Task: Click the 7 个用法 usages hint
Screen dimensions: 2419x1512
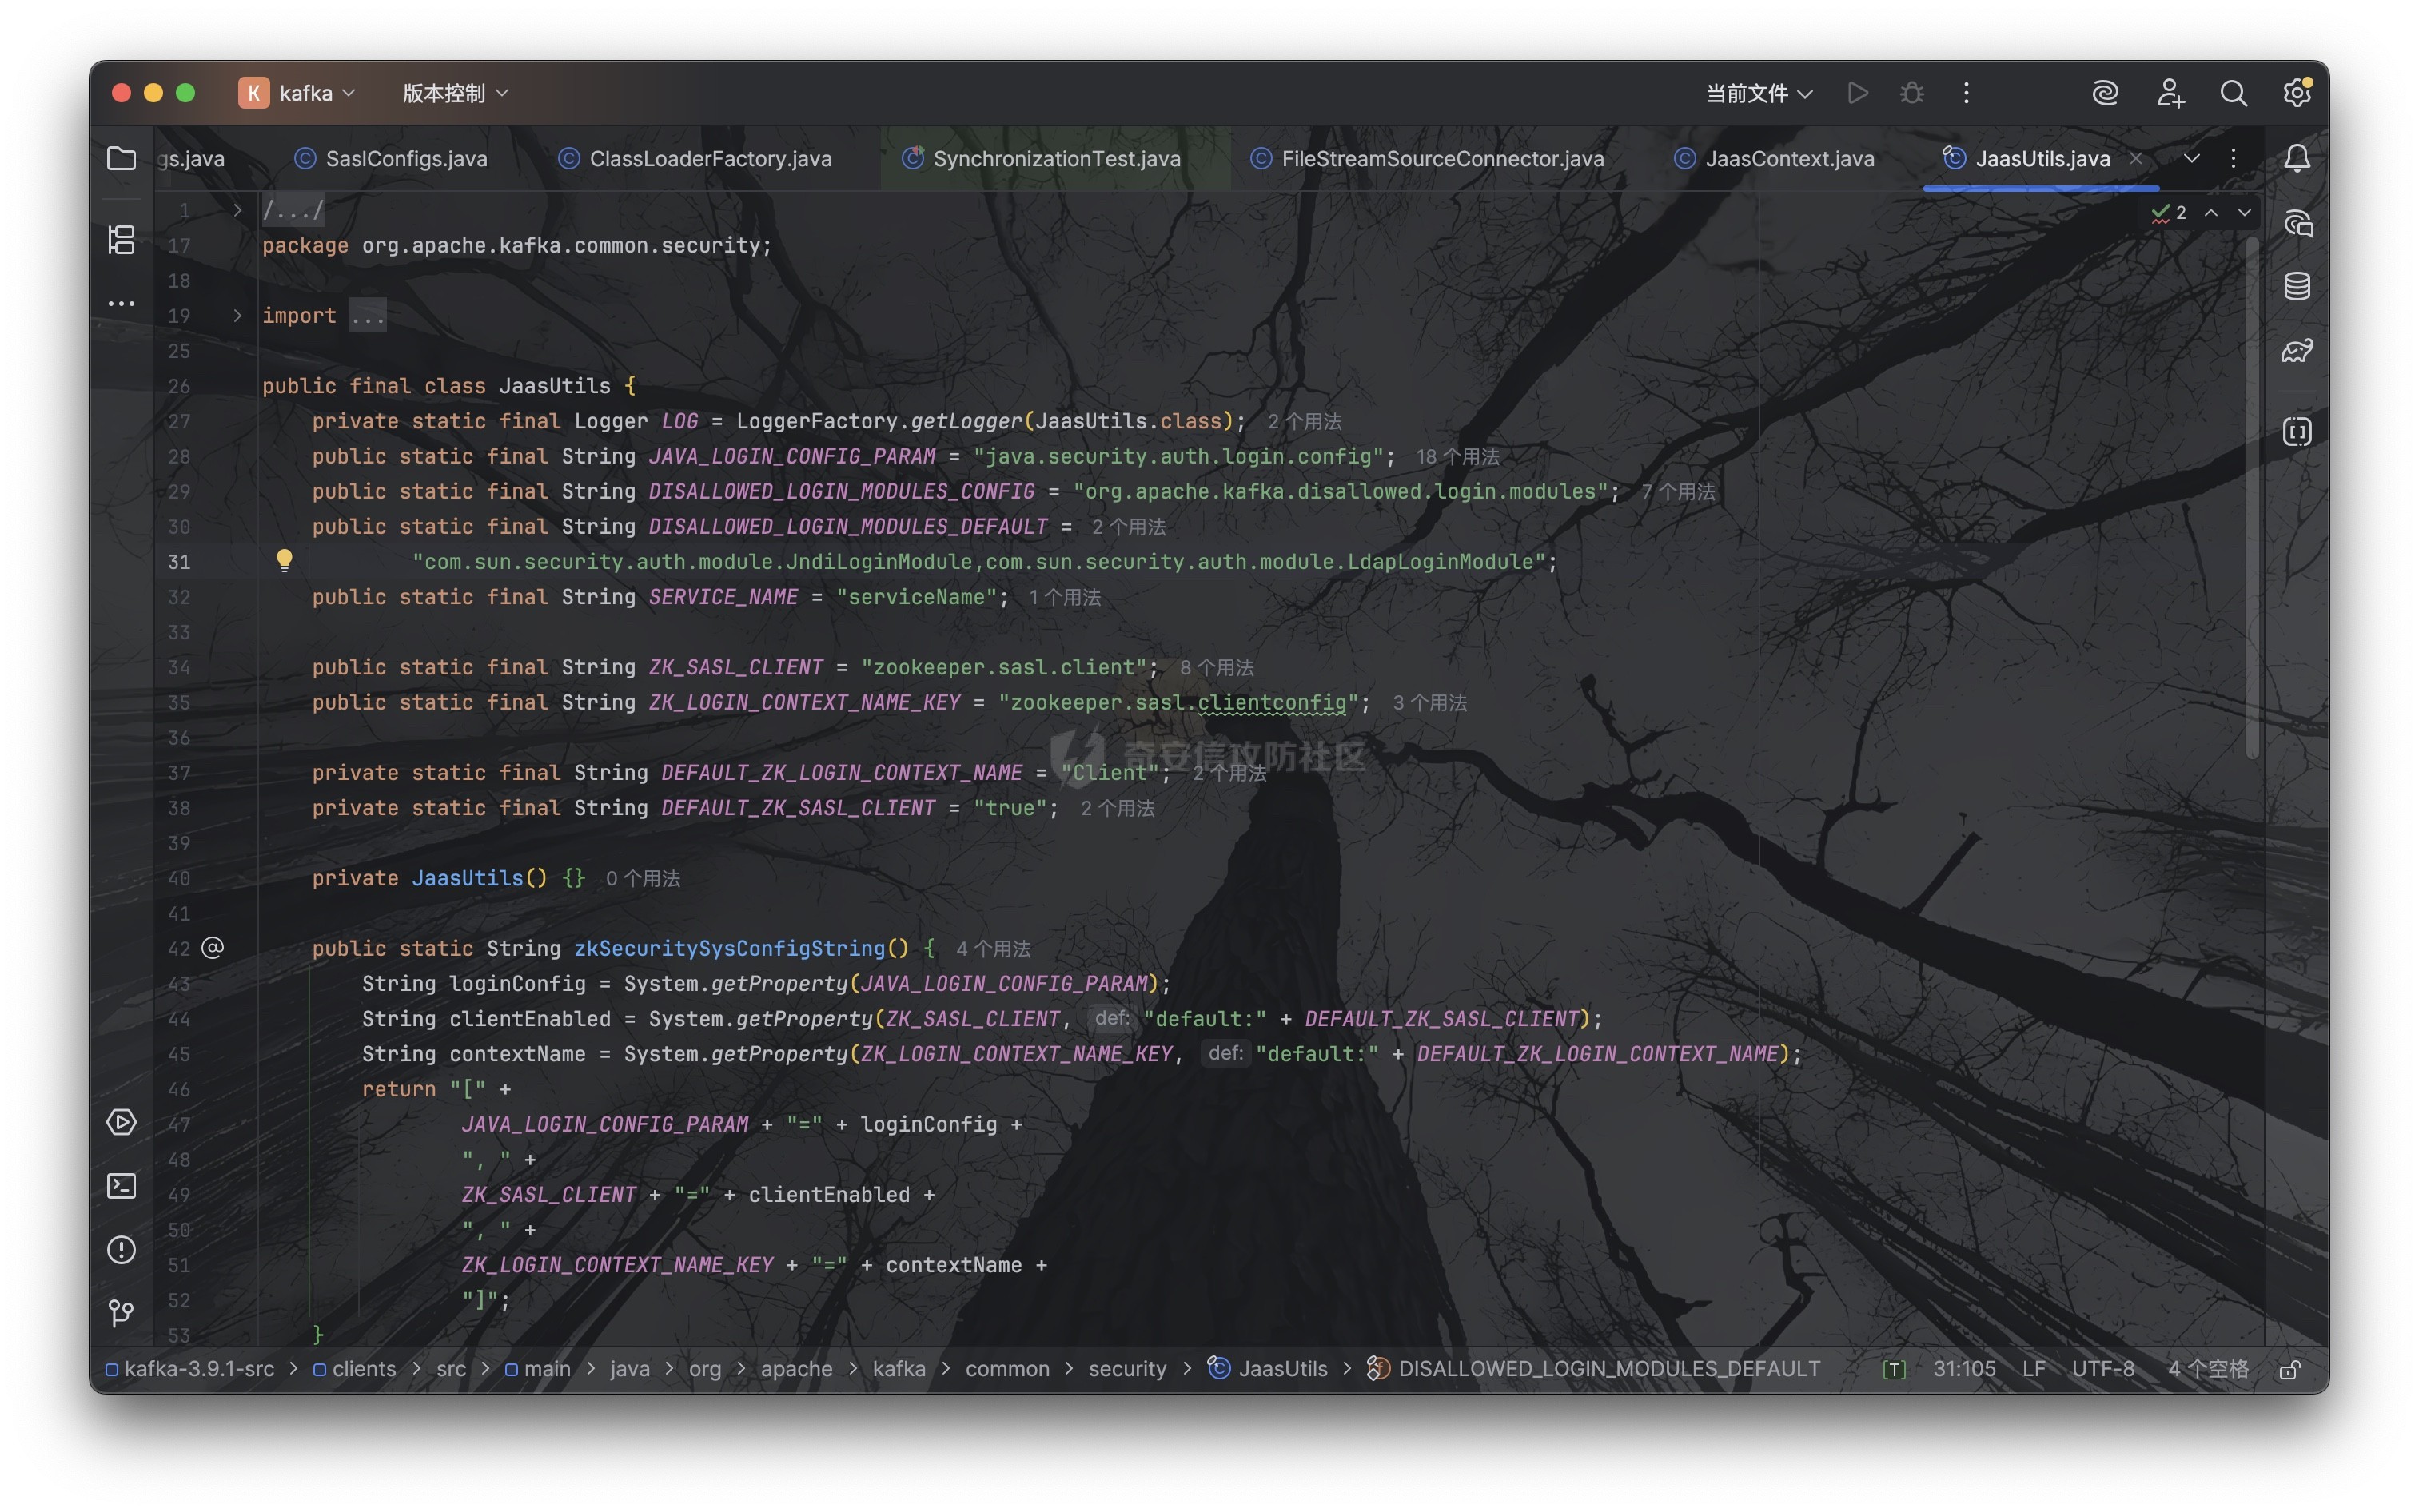Action: point(1678,492)
